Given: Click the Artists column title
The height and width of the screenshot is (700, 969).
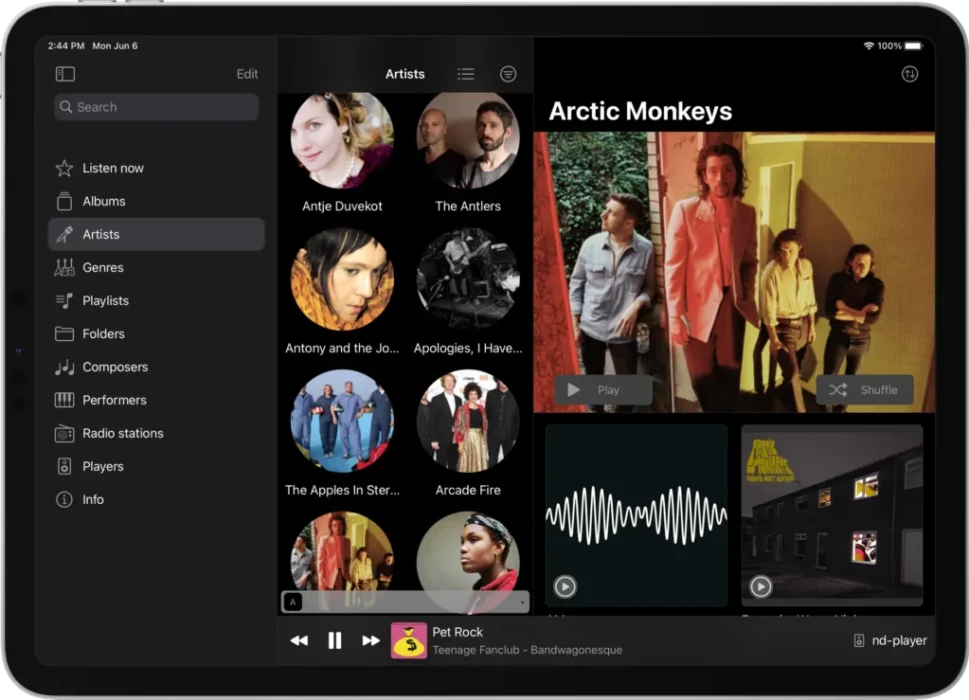Looking at the screenshot, I should coord(405,74).
